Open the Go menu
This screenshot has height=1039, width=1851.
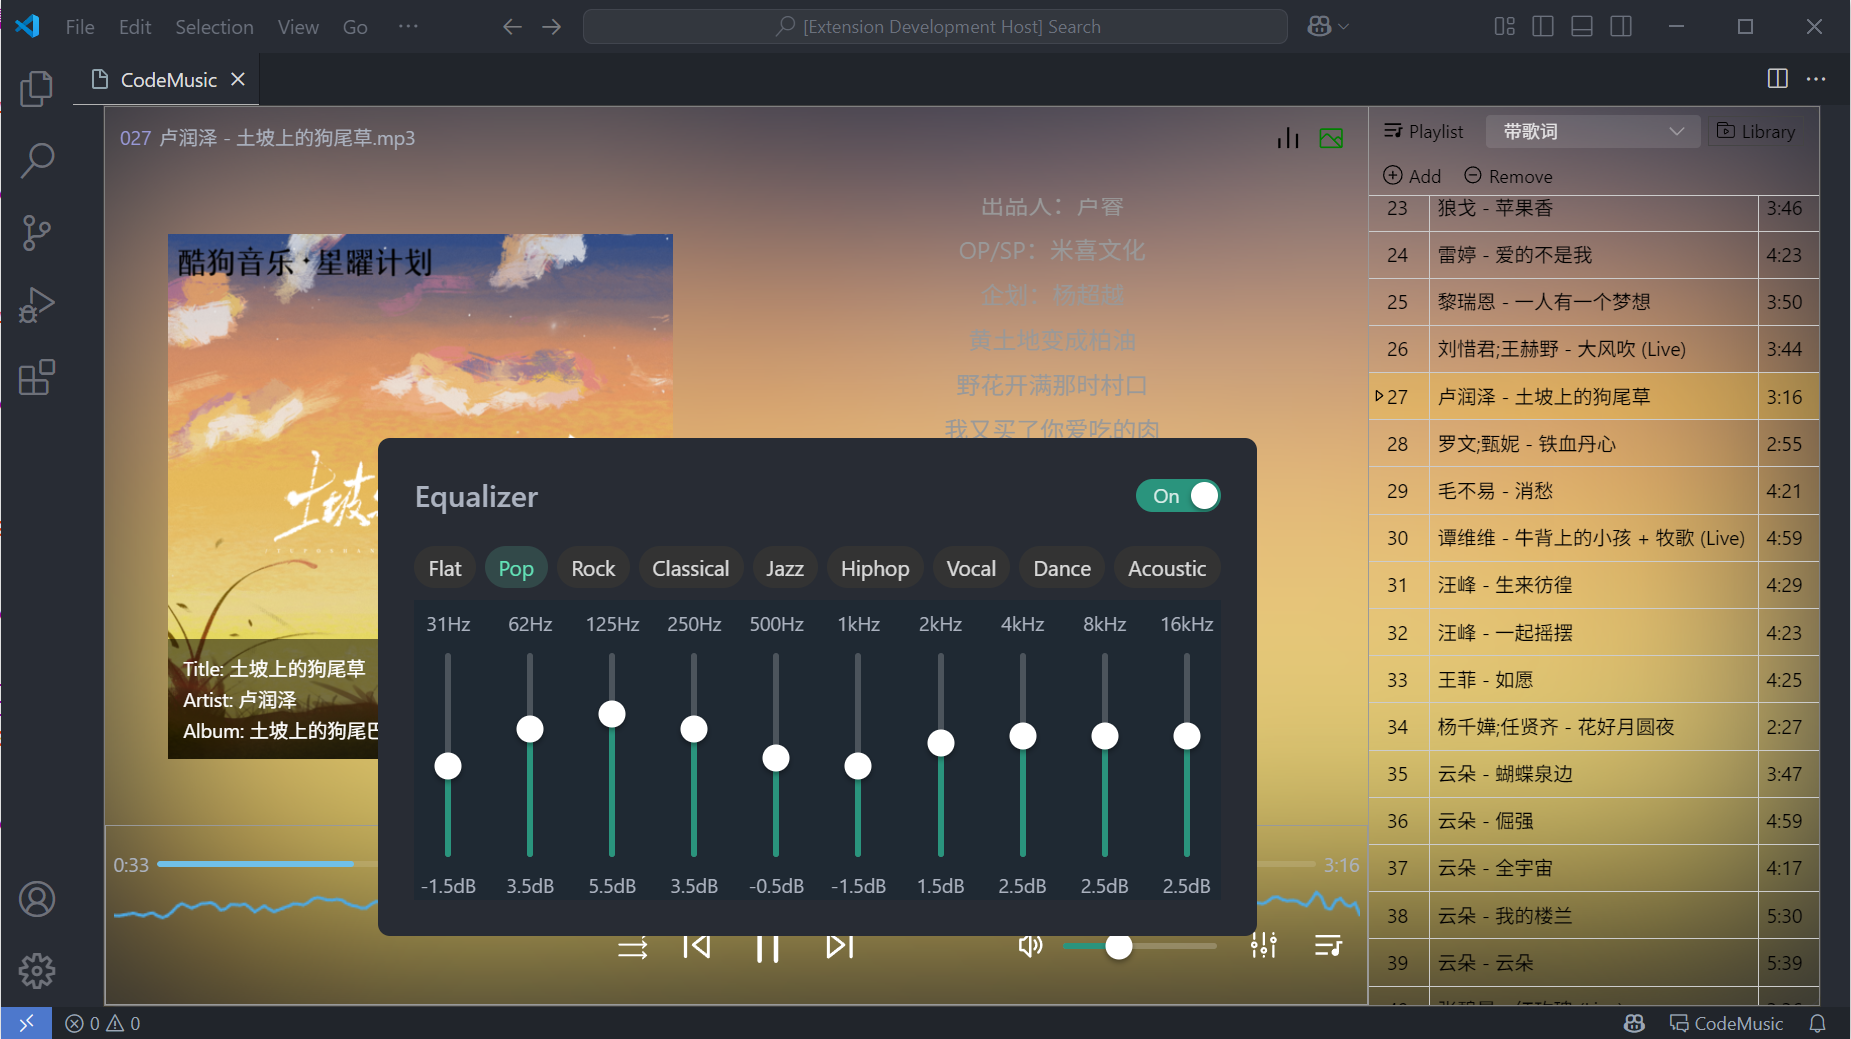(x=355, y=27)
